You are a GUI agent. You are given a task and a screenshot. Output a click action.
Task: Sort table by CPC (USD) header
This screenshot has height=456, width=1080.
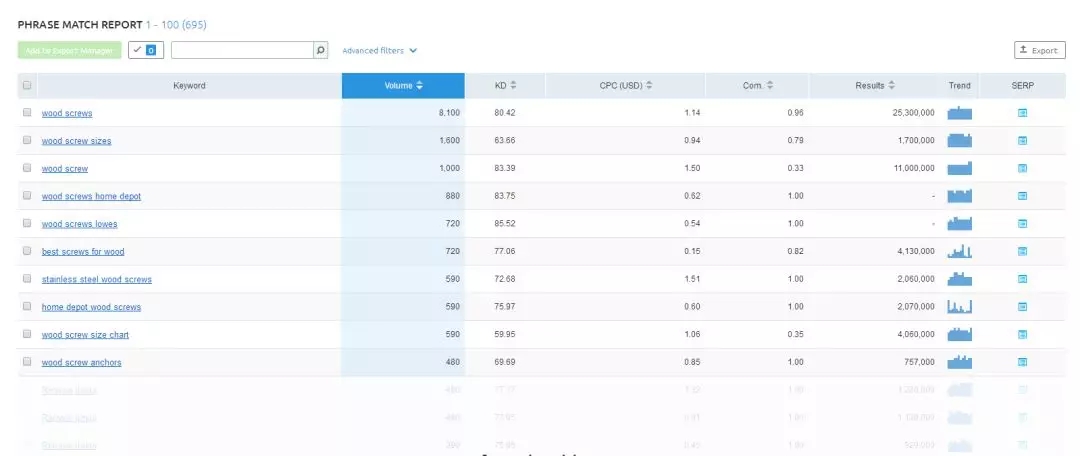pos(625,86)
